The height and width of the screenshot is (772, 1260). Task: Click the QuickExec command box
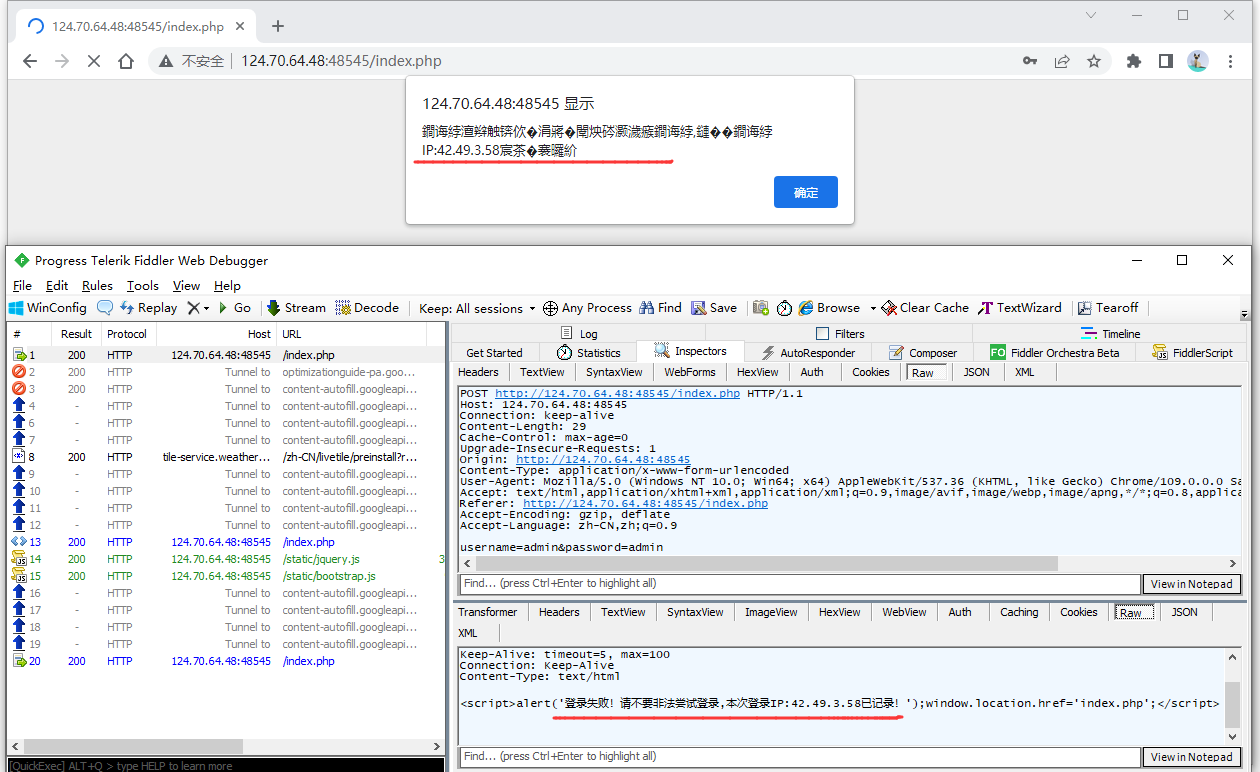pos(225,765)
